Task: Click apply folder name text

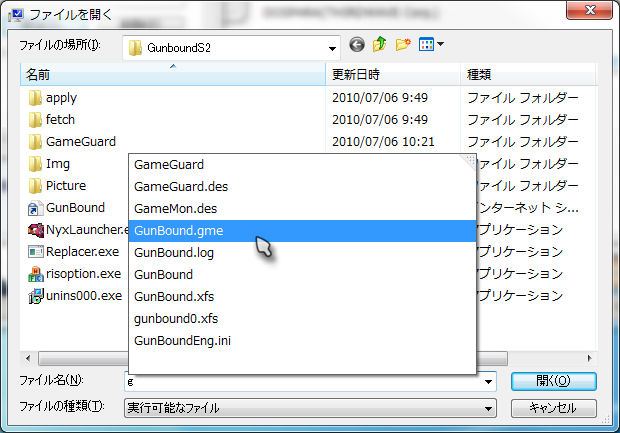Action: tap(61, 98)
